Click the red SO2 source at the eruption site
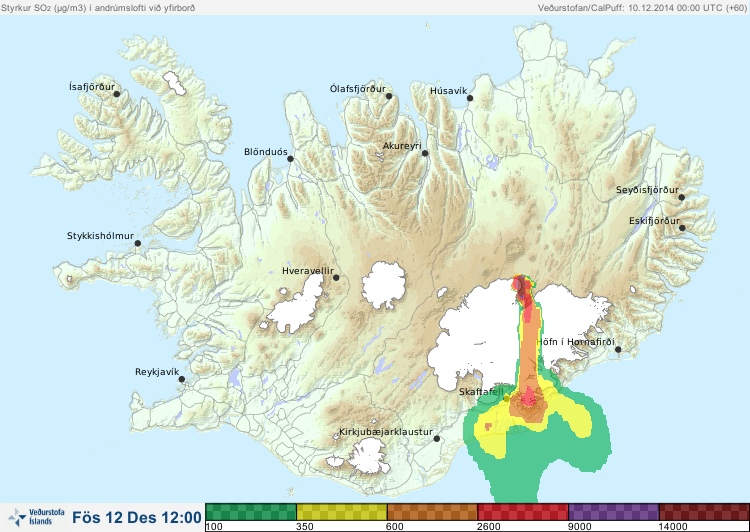Viewport: 750px width, 532px height. pos(521,286)
